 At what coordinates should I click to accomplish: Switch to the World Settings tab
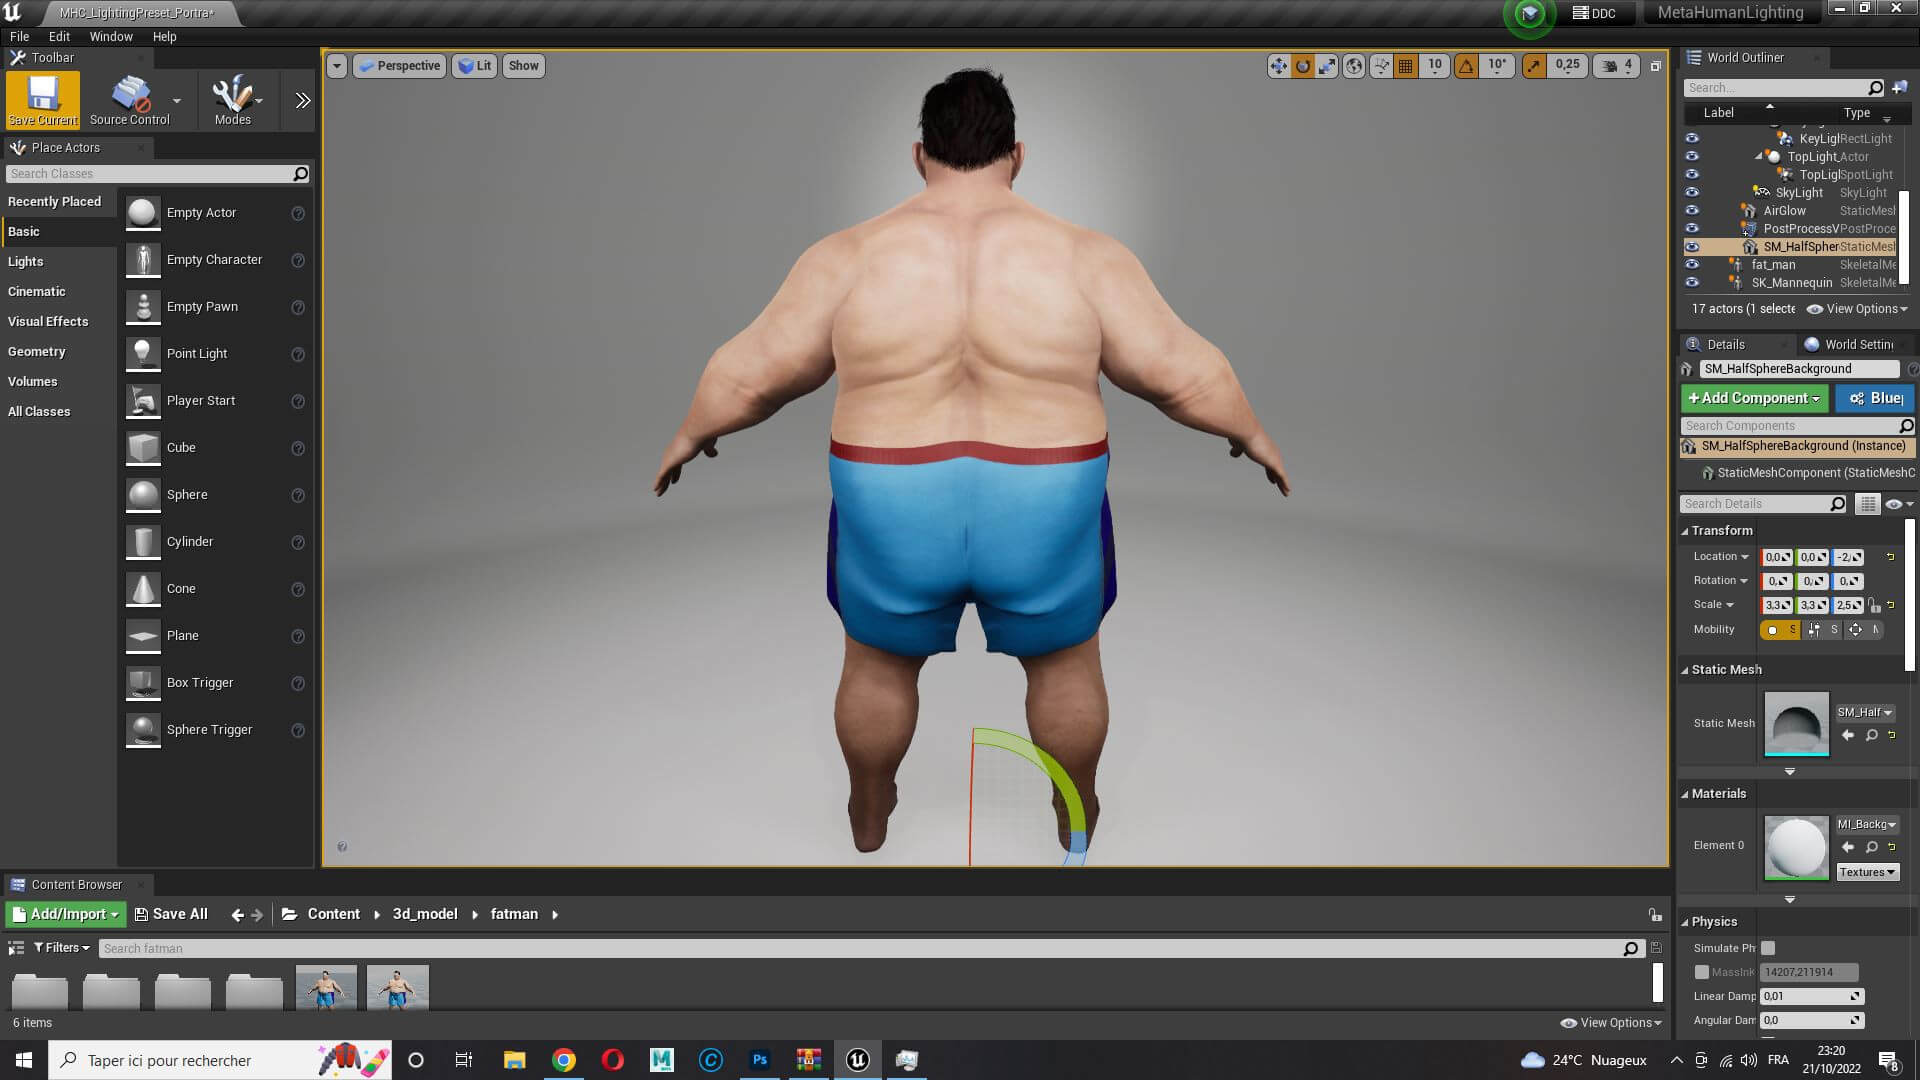point(1856,344)
